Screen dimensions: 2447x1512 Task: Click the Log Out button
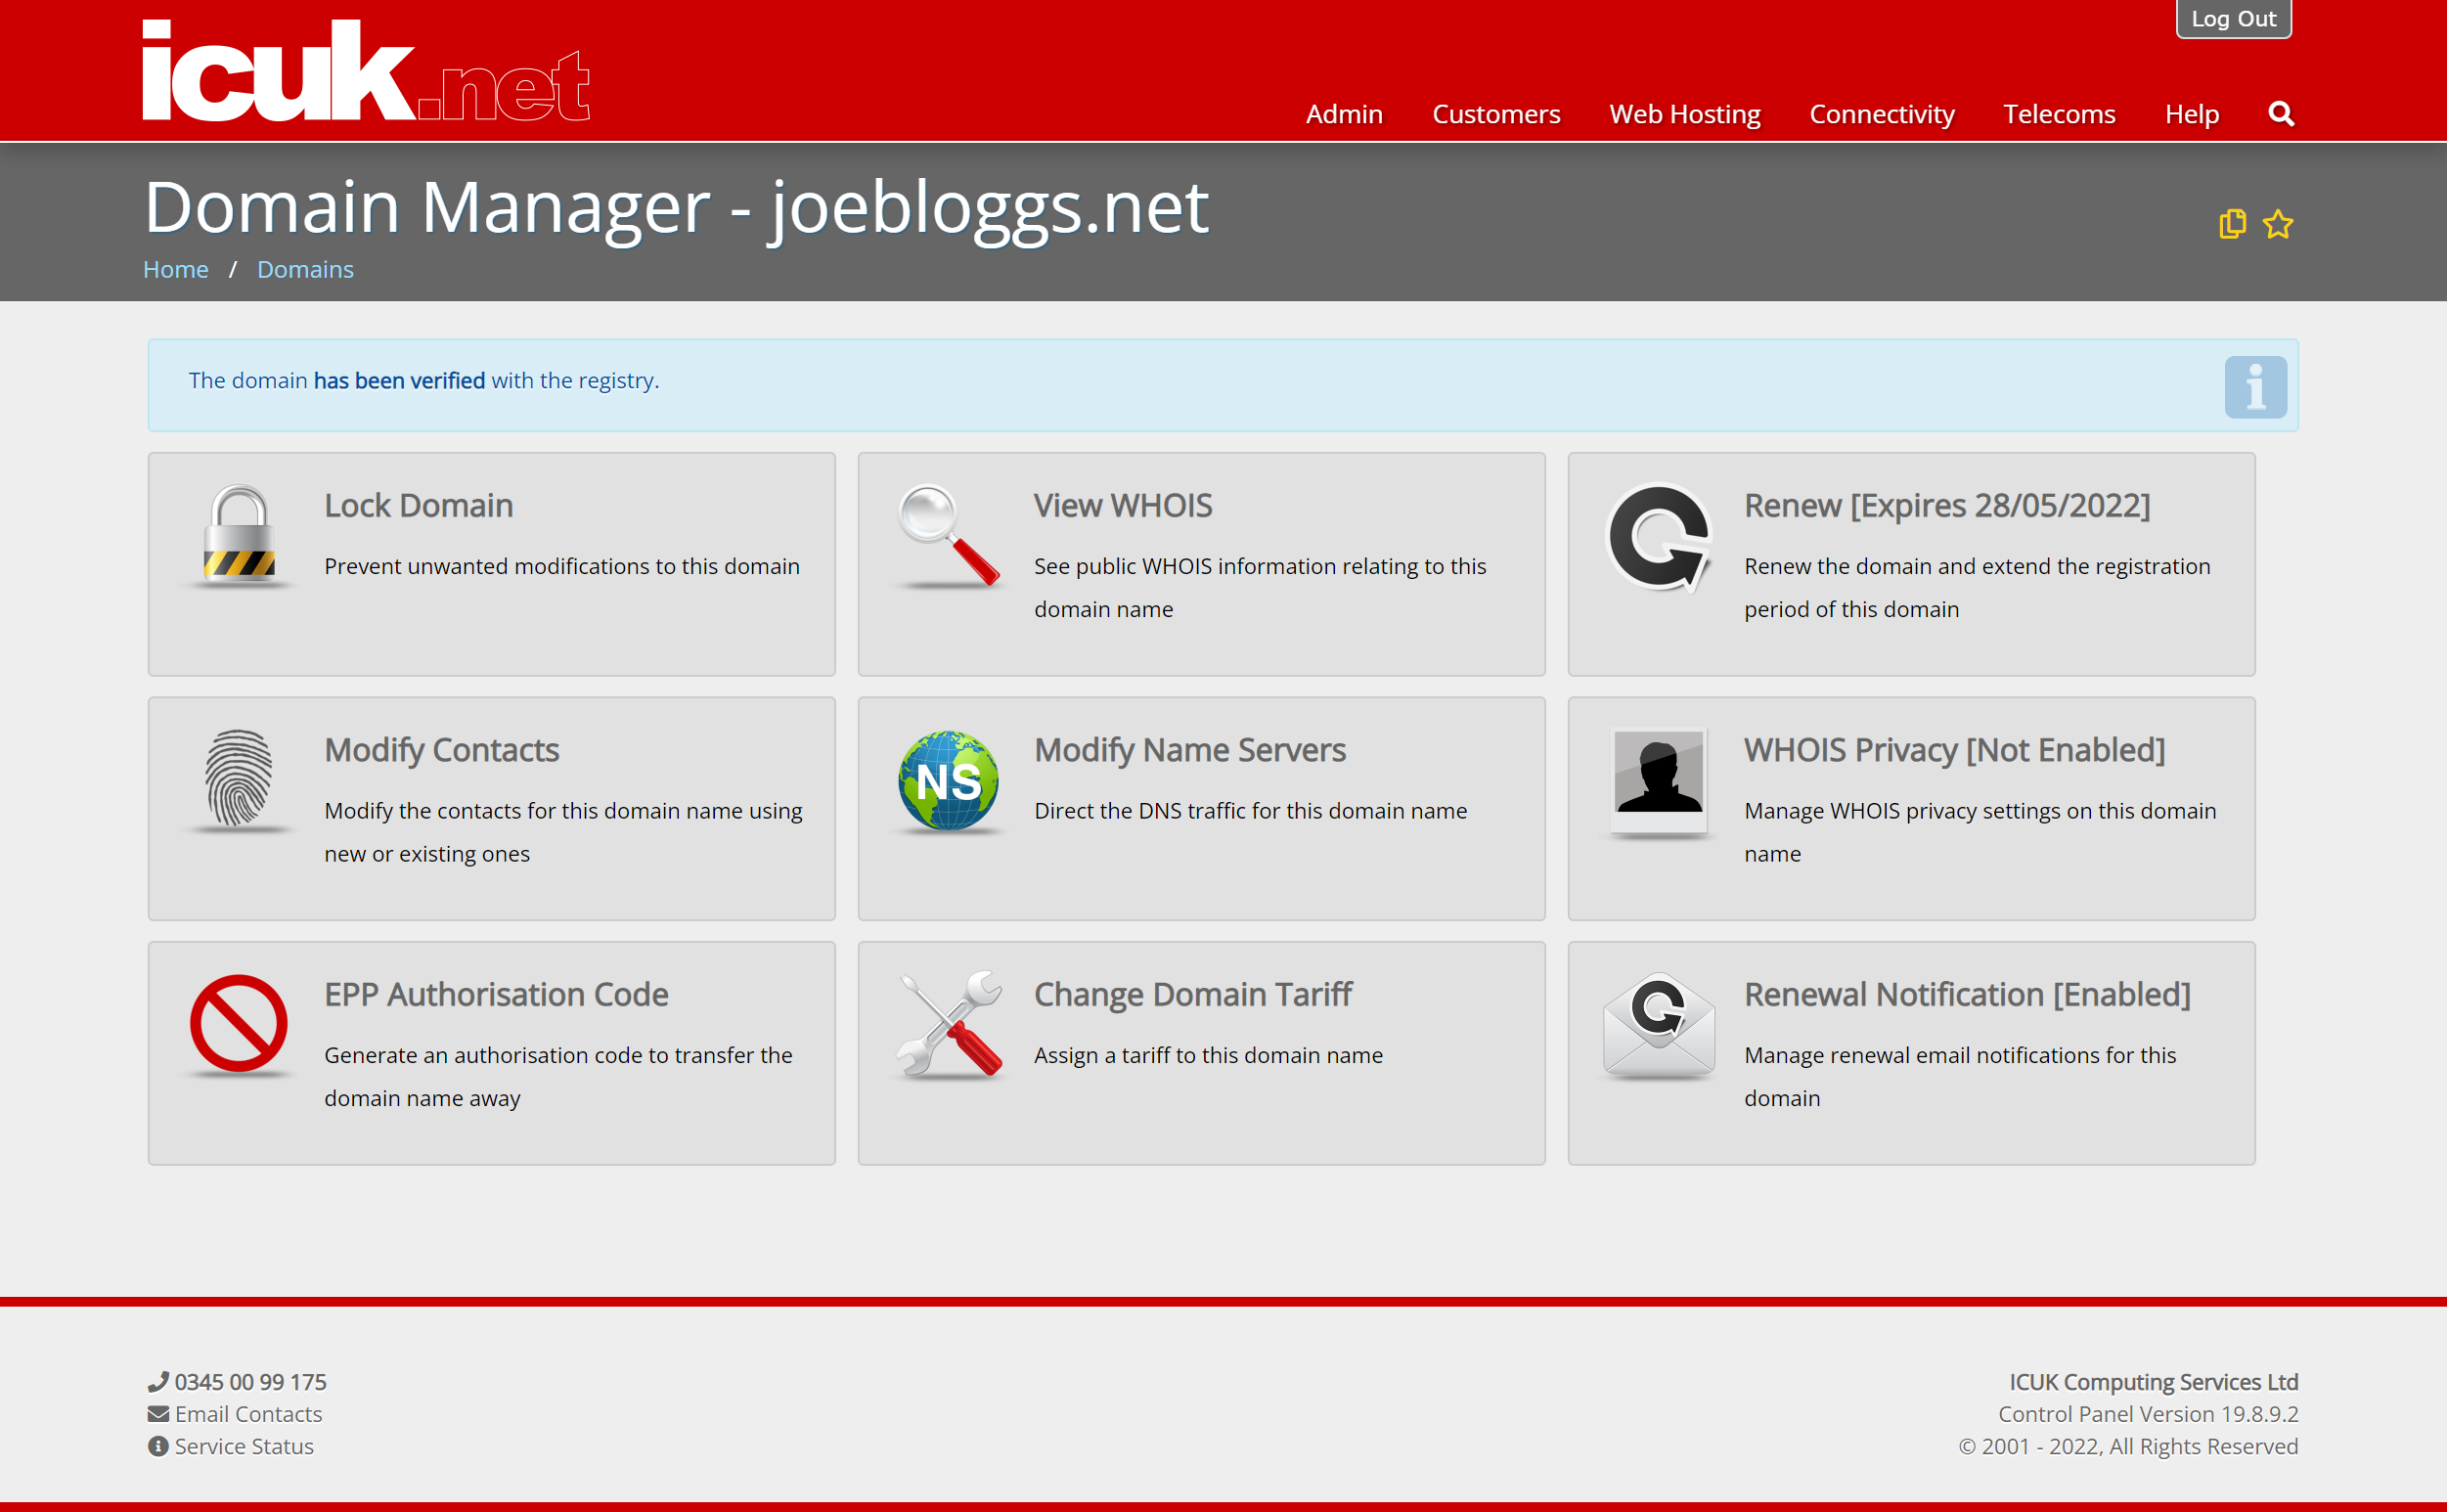point(2233,19)
